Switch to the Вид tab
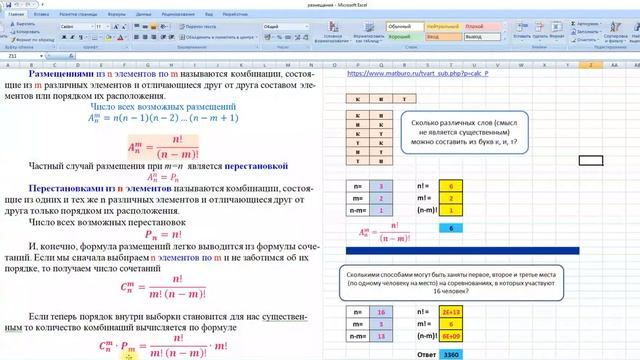640x360 pixels. 209,14
